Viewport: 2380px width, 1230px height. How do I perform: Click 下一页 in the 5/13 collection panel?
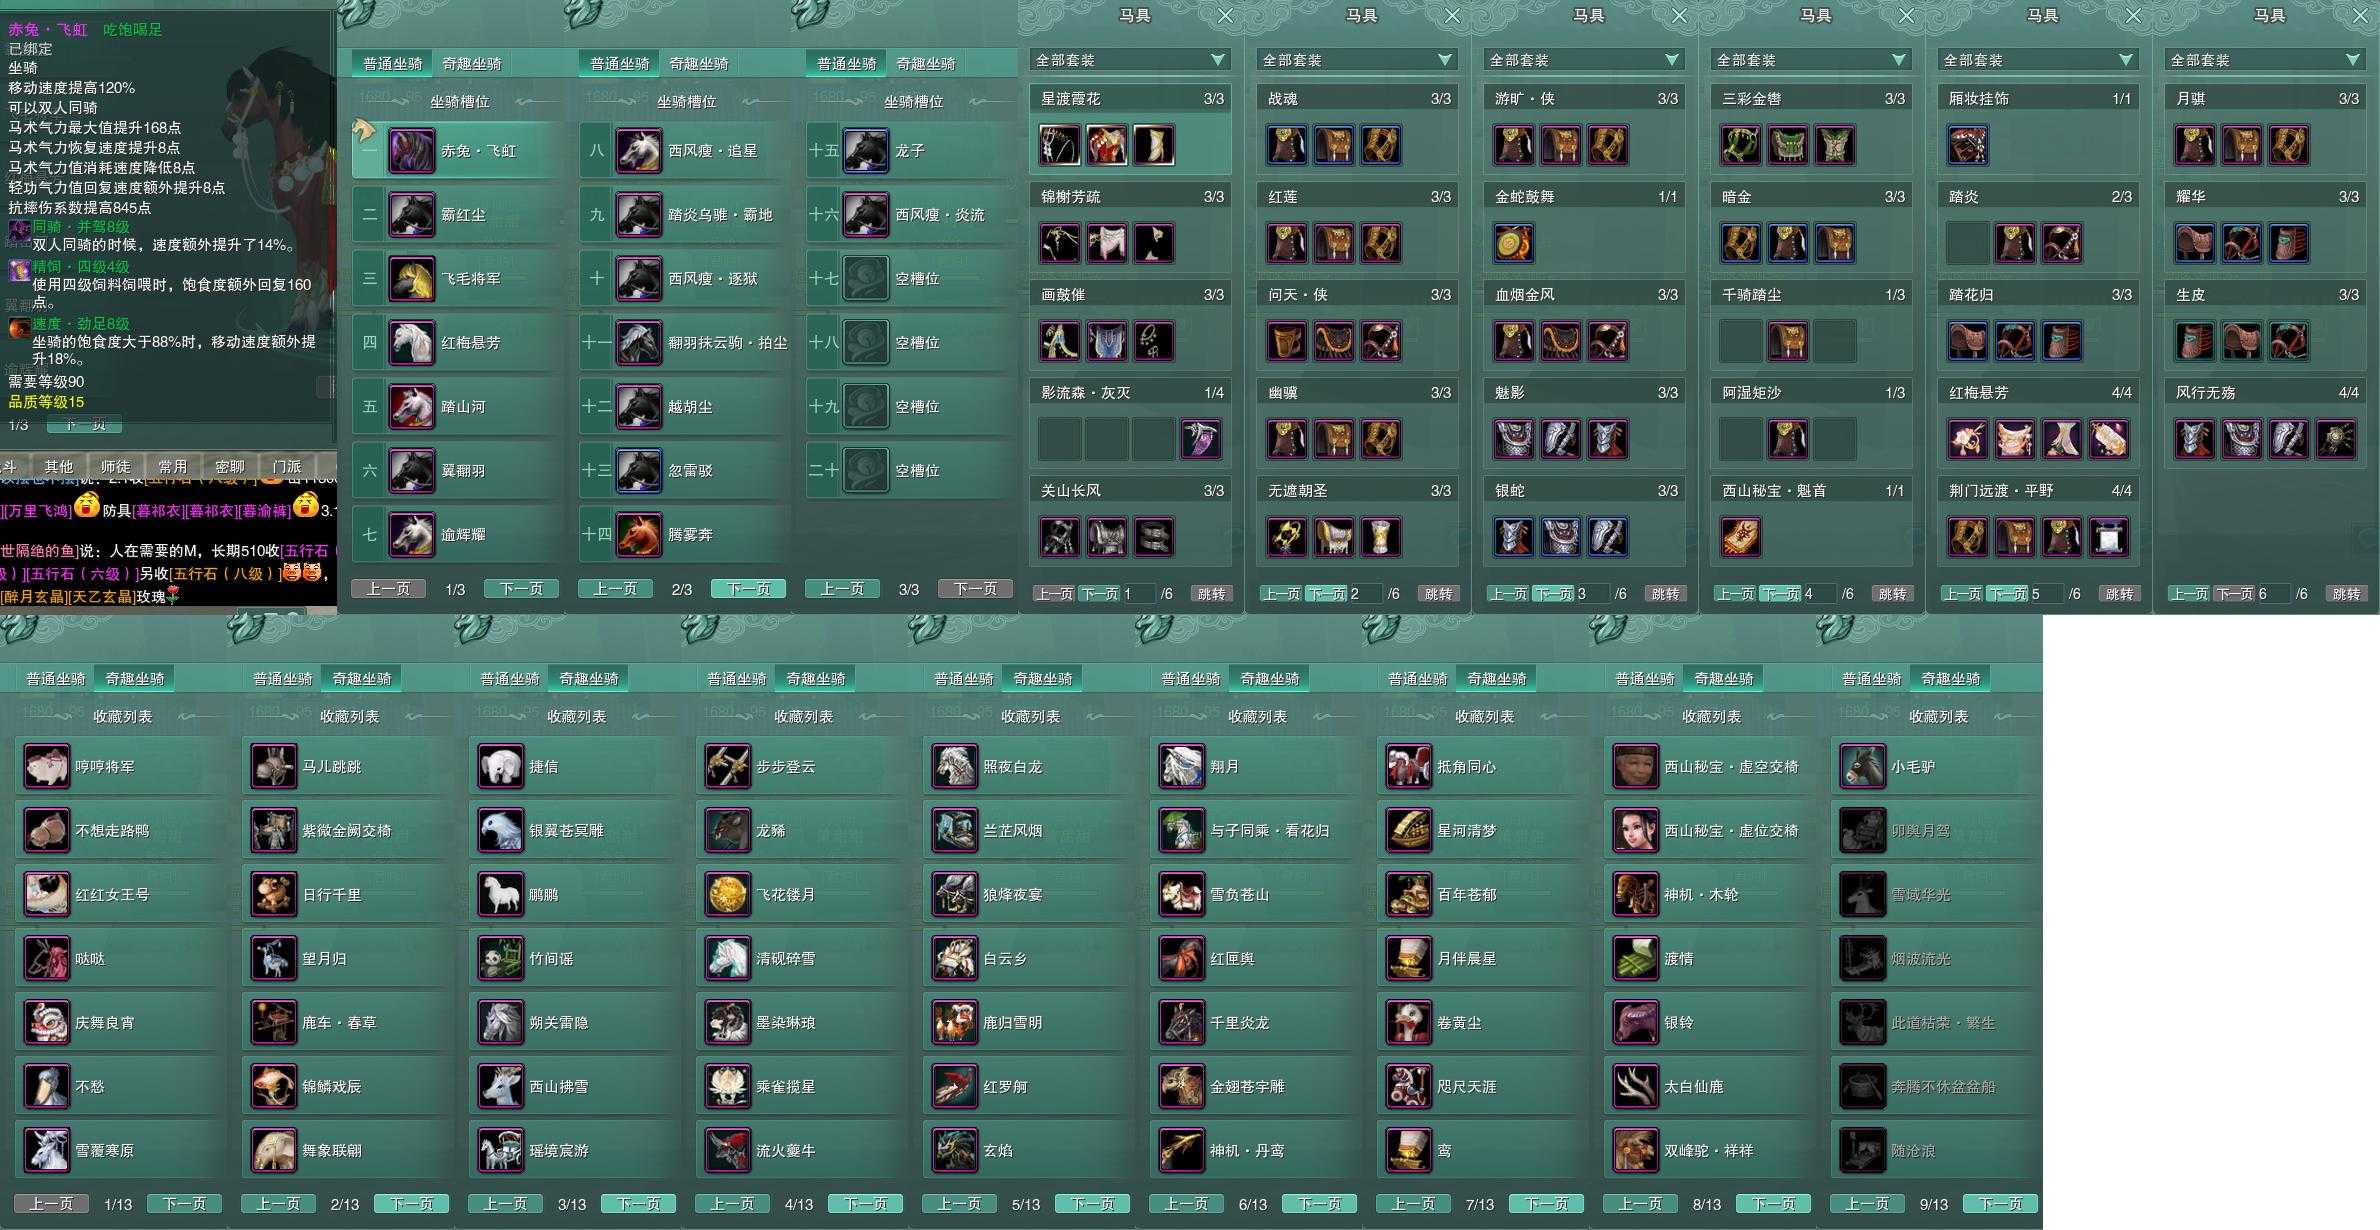[1092, 1204]
